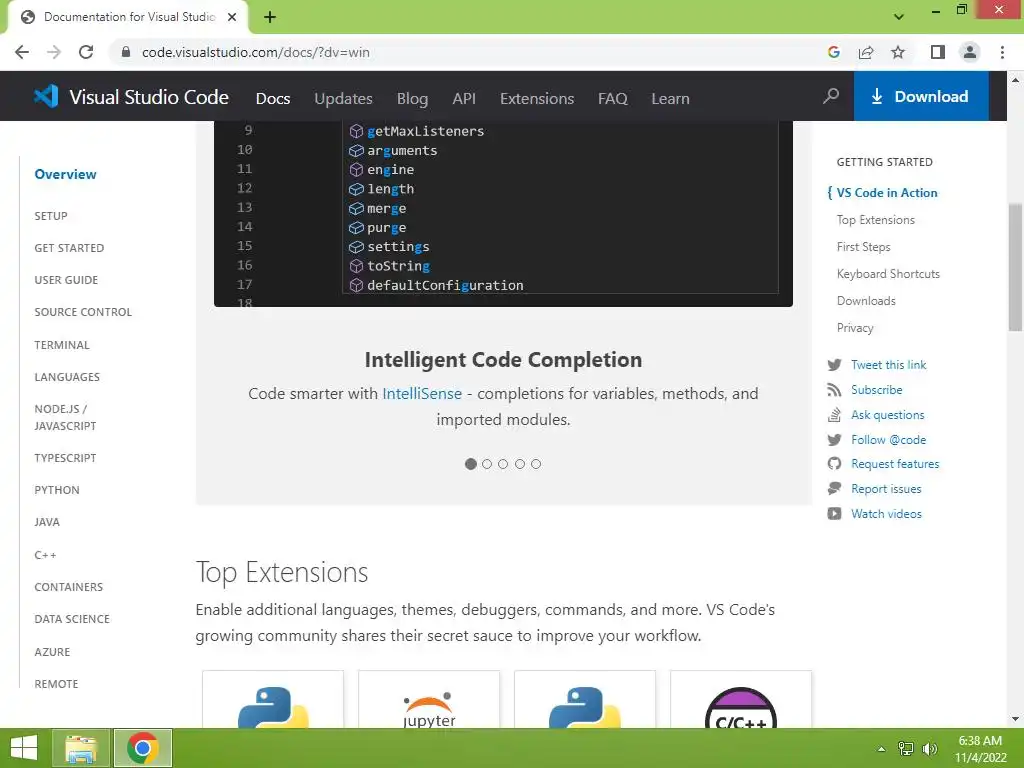Open the Blog nav item
Viewport: 1024px width, 768px height.
click(412, 99)
